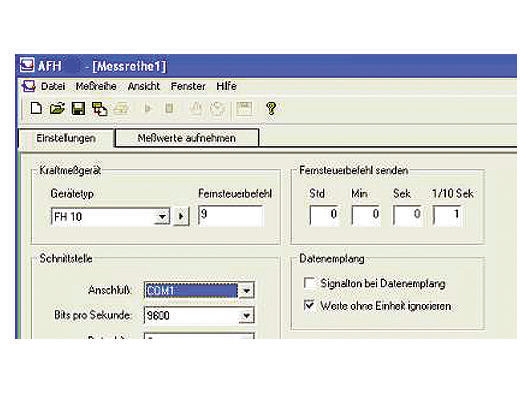Viewport: 531px width, 413px height.
Task: Open a file with the folder icon
Action: pos(57,109)
